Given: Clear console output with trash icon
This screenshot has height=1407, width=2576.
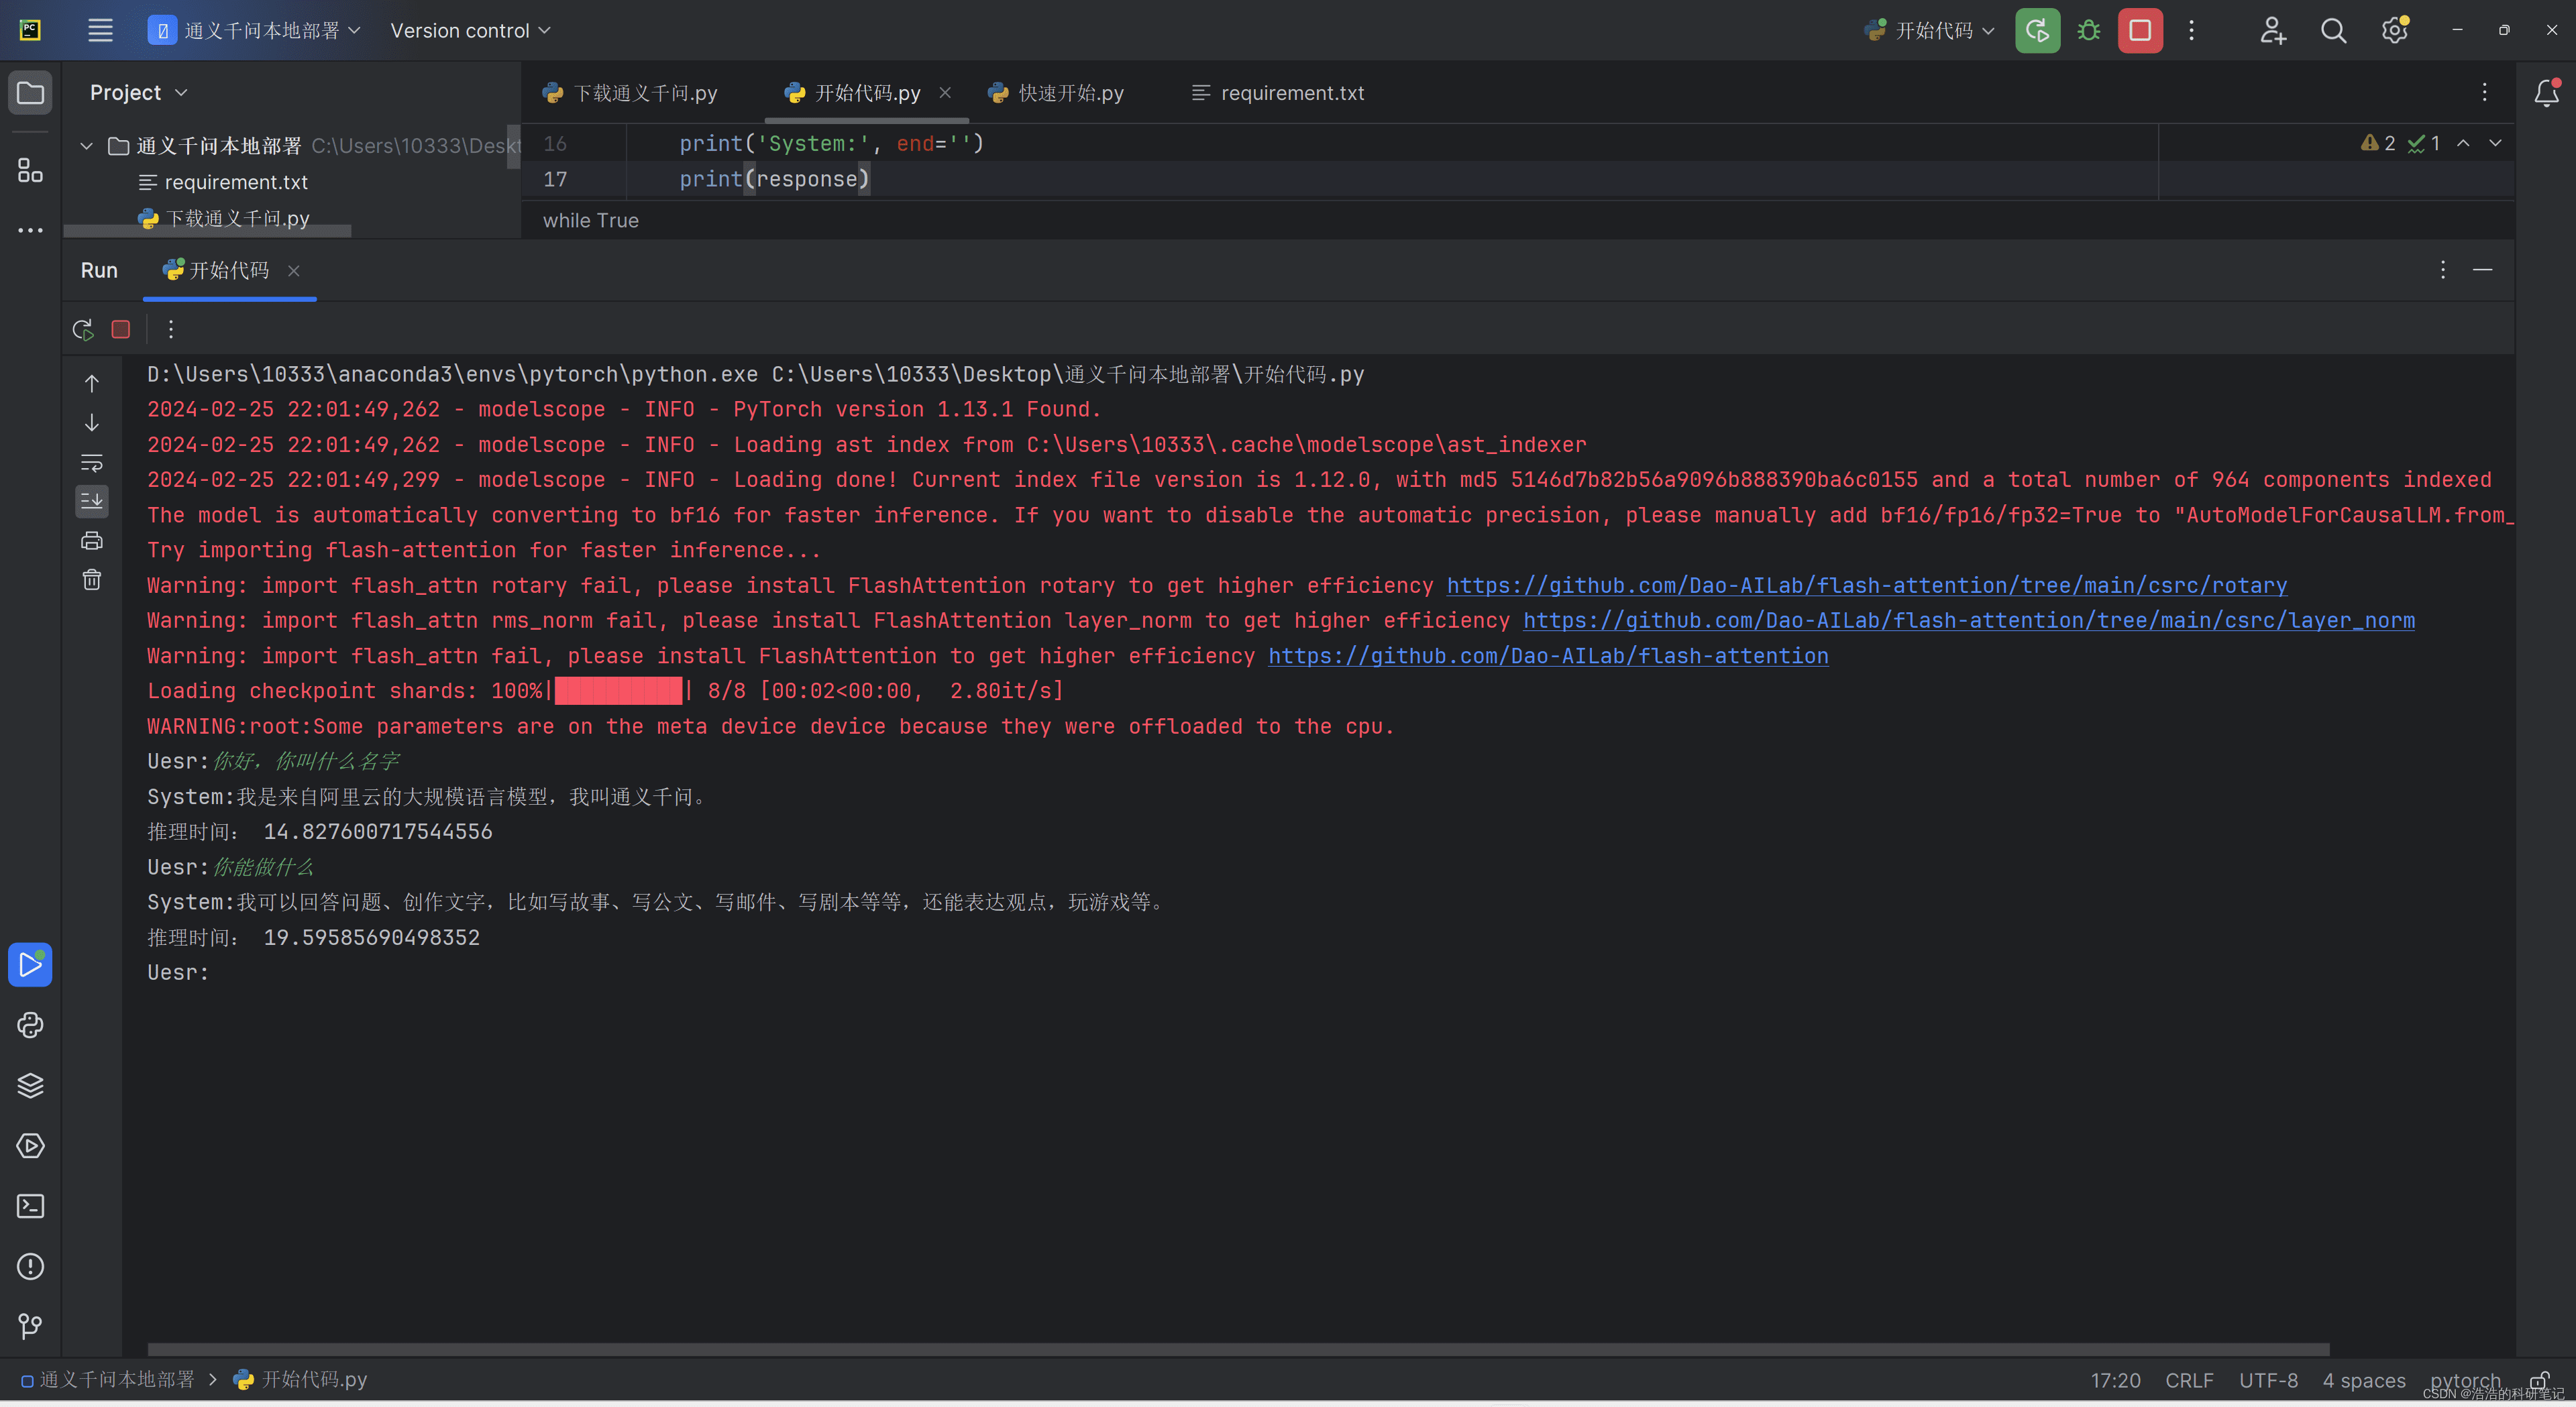Looking at the screenshot, I should click(x=91, y=580).
